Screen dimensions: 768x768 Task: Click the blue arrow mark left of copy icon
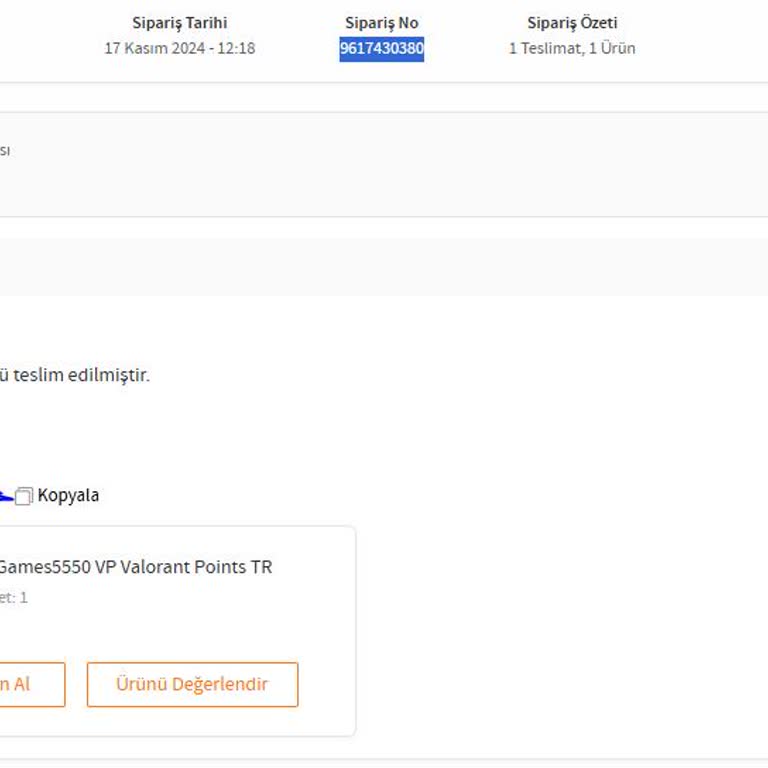(5, 496)
